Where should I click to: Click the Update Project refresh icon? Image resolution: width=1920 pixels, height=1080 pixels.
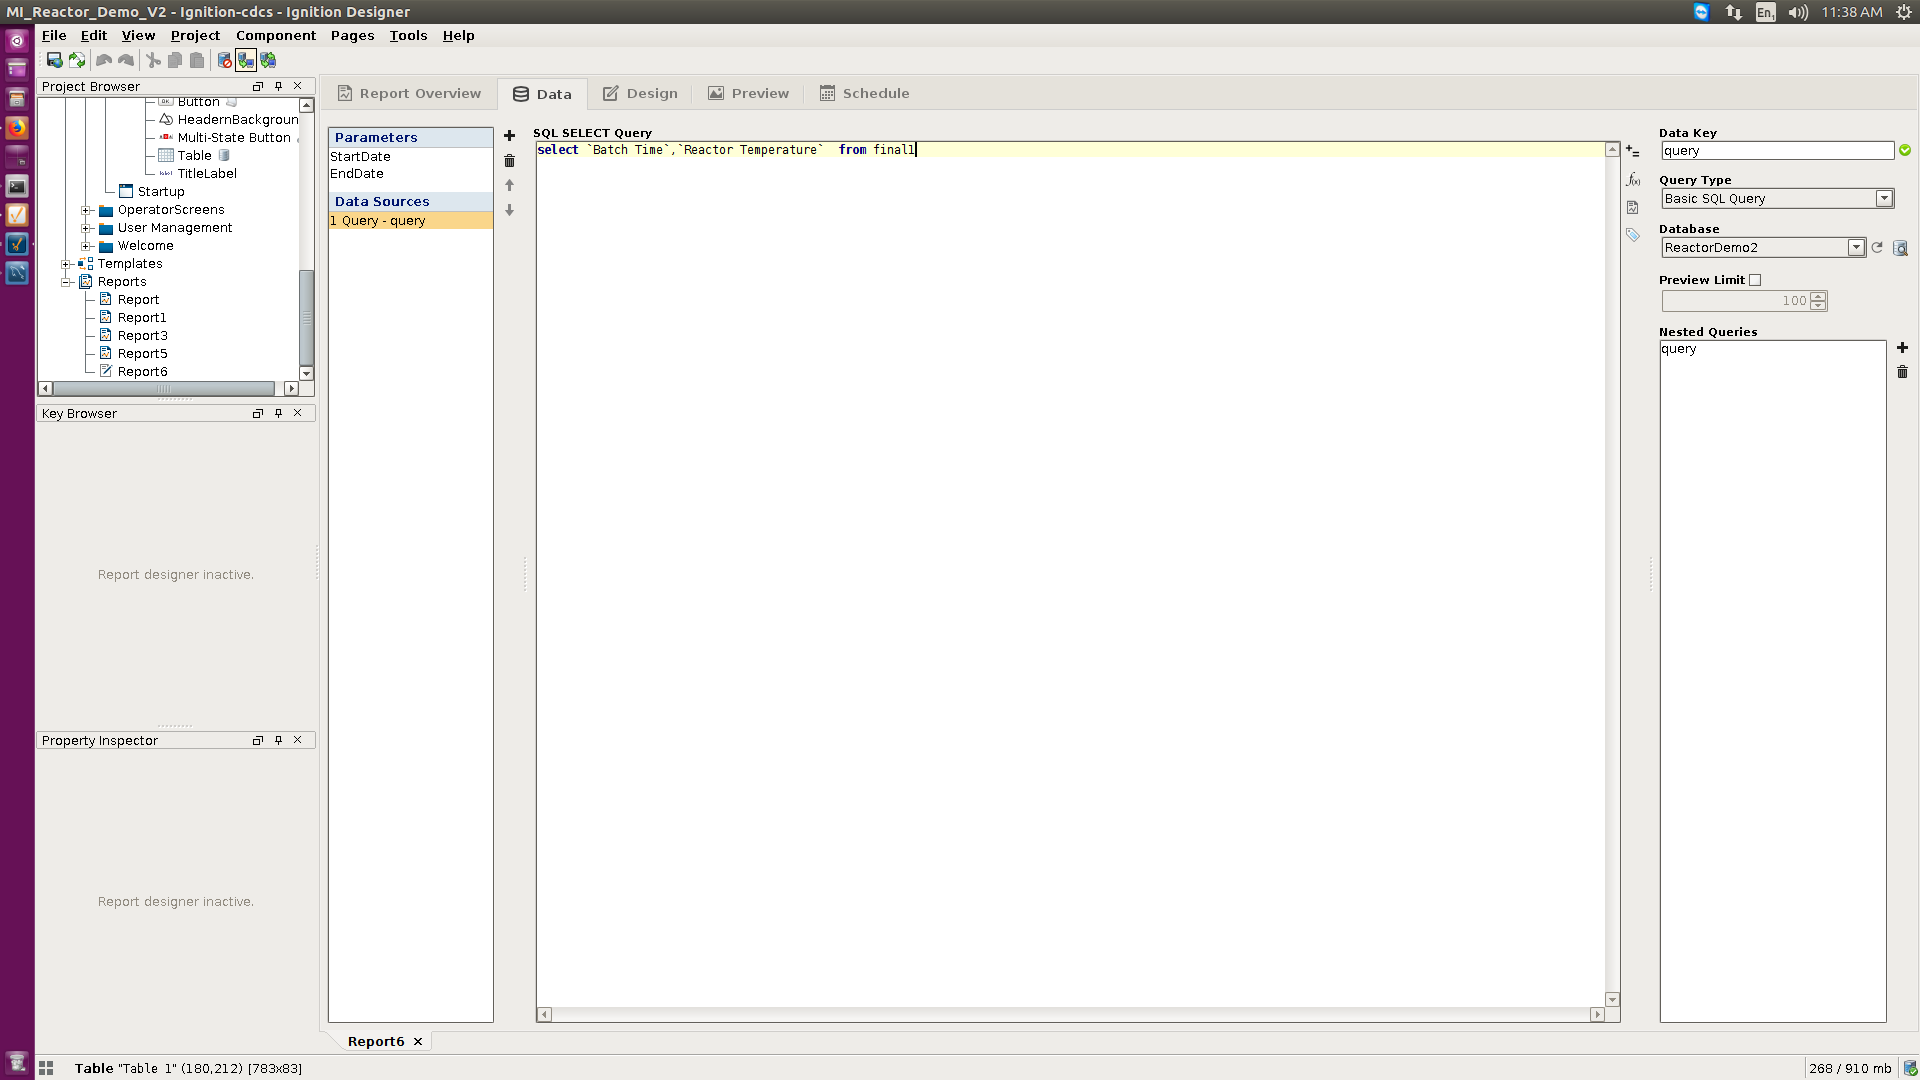pos(77,61)
